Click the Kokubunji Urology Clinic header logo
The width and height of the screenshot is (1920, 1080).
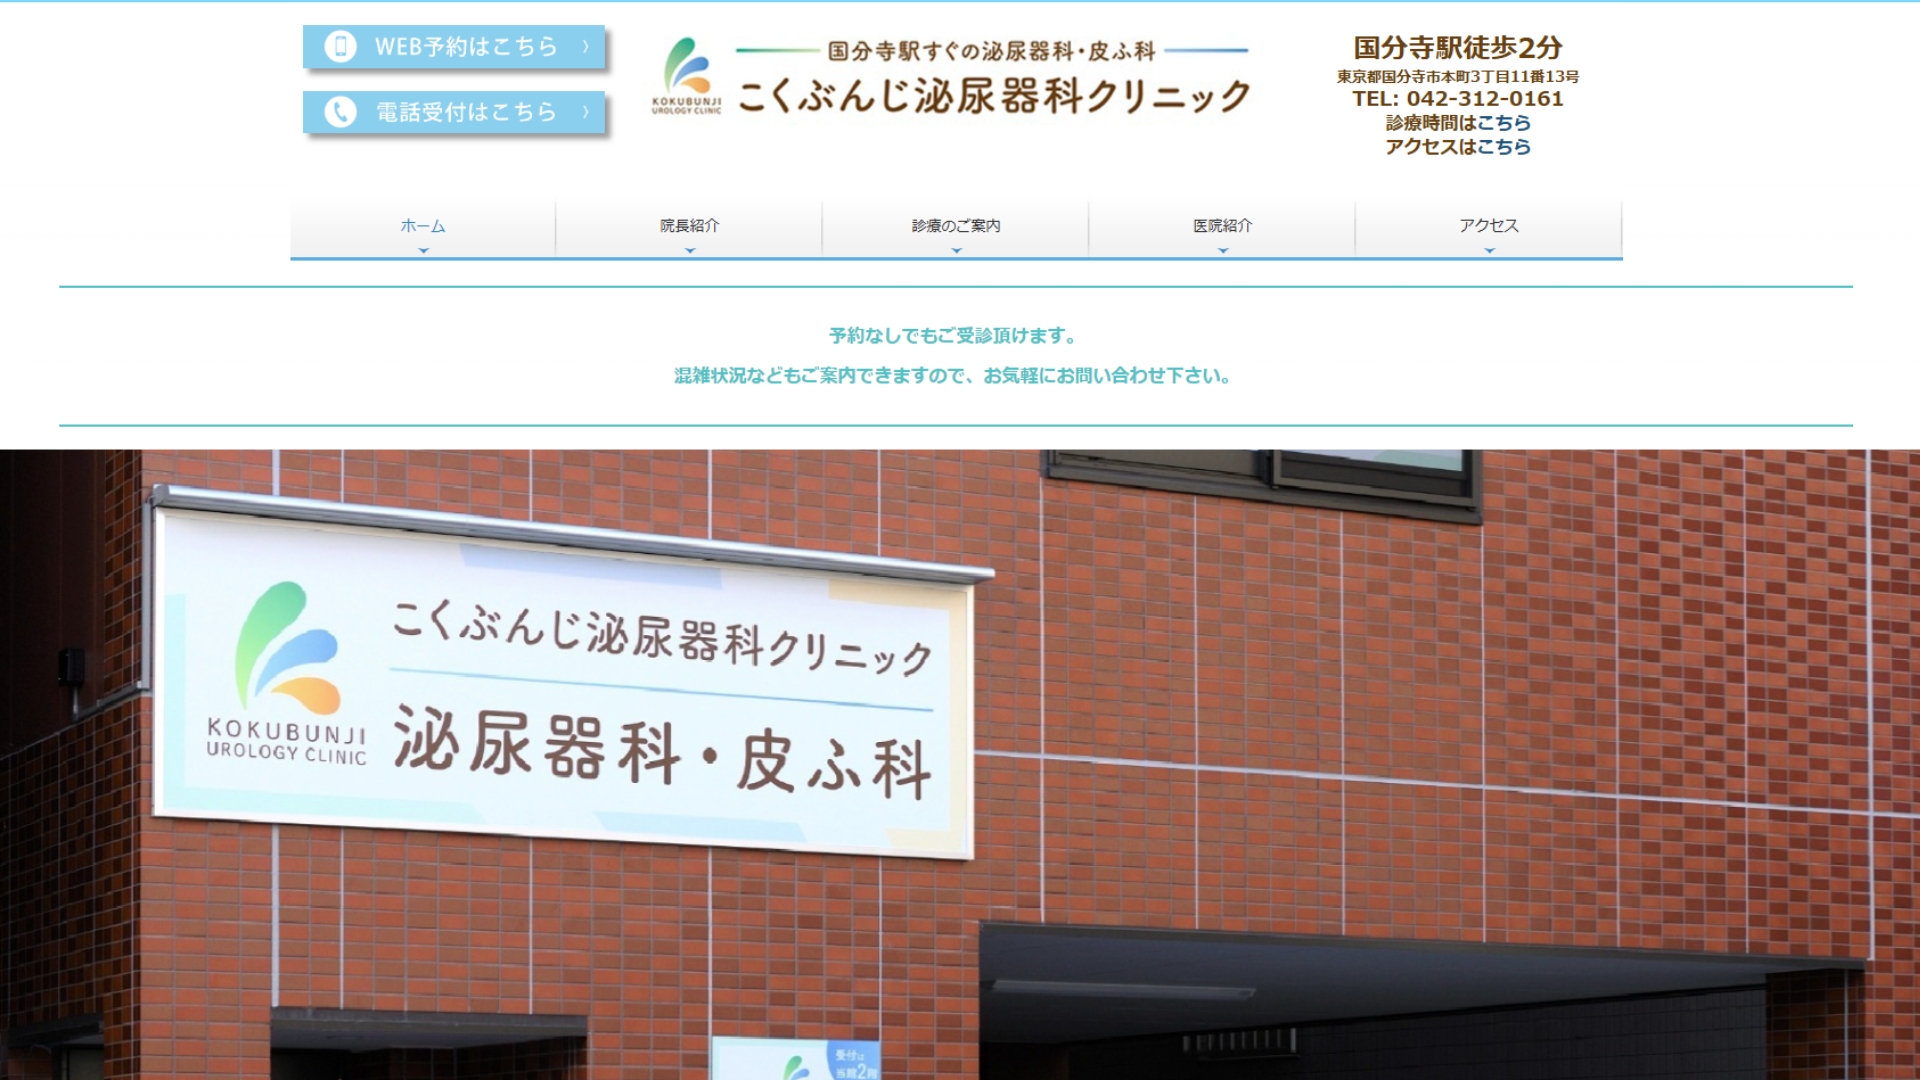point(686,76)
